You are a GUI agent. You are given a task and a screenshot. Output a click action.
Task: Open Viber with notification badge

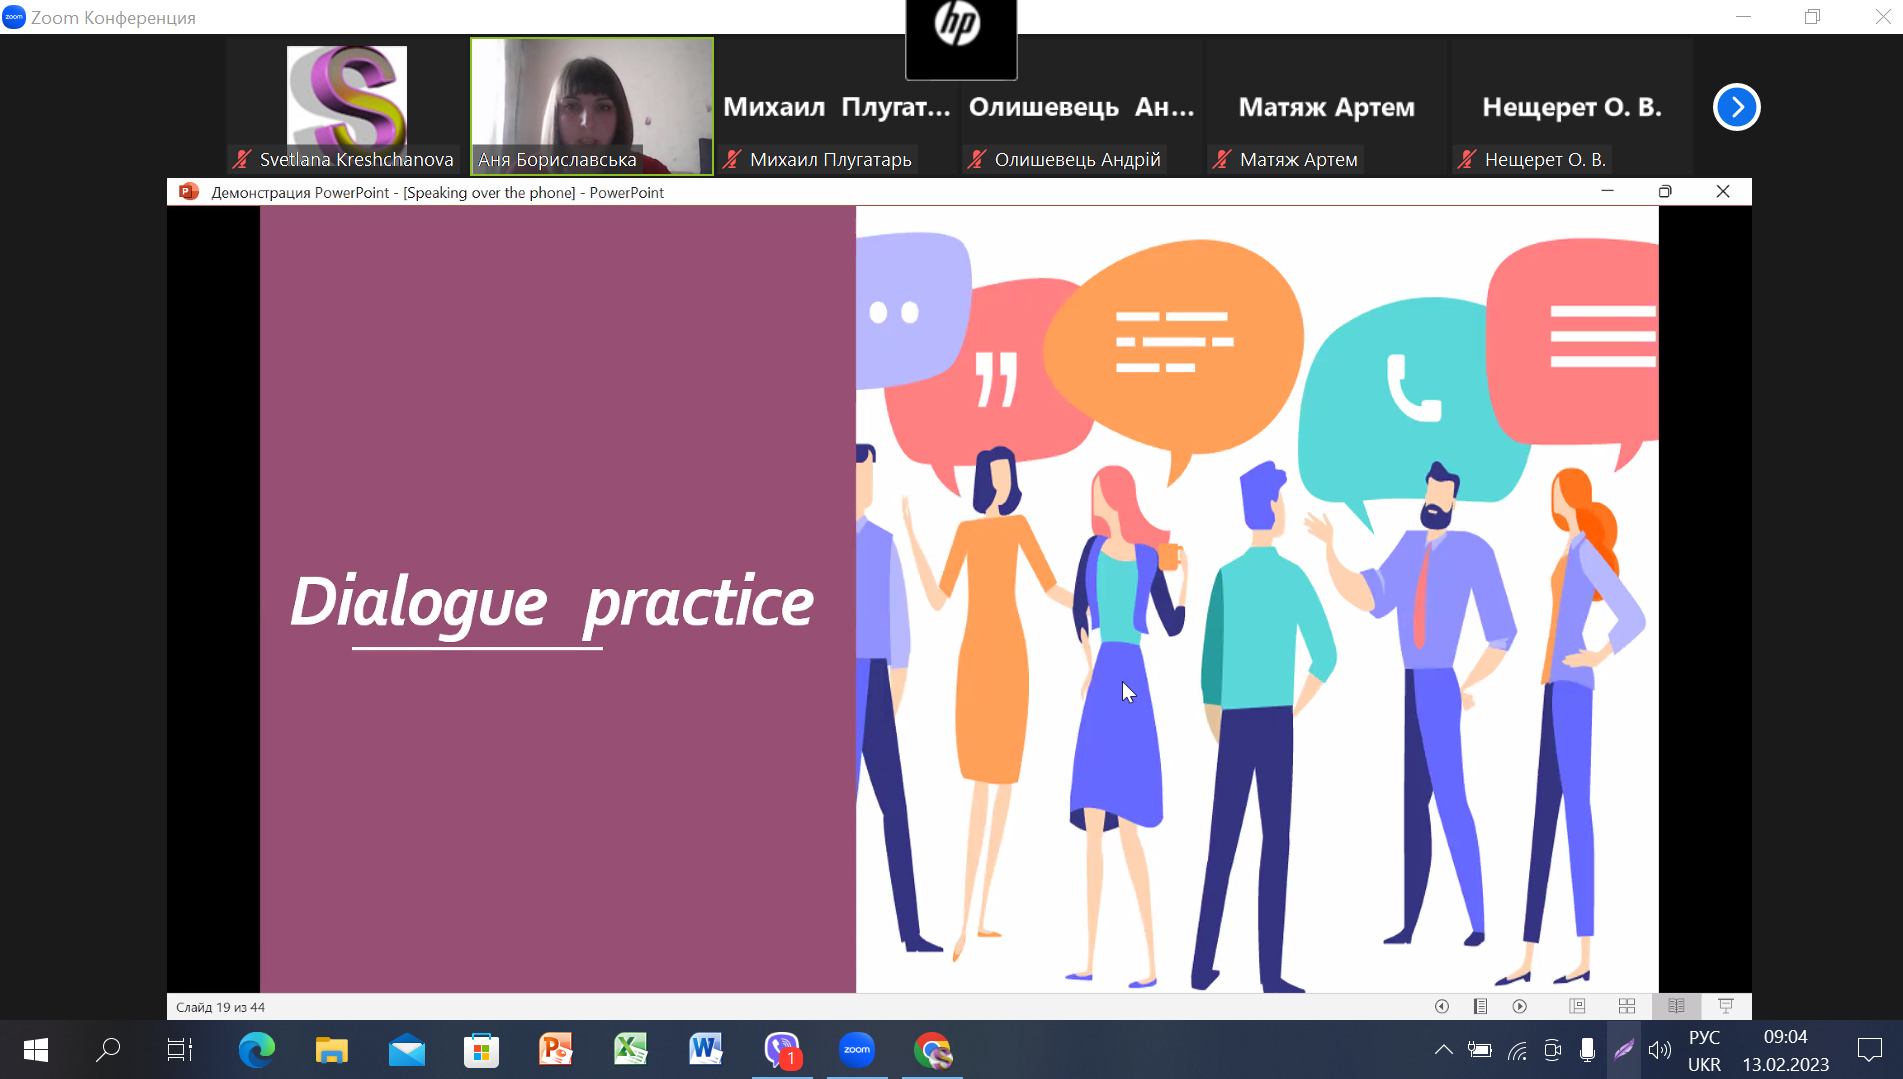(x=782, y=1050)
